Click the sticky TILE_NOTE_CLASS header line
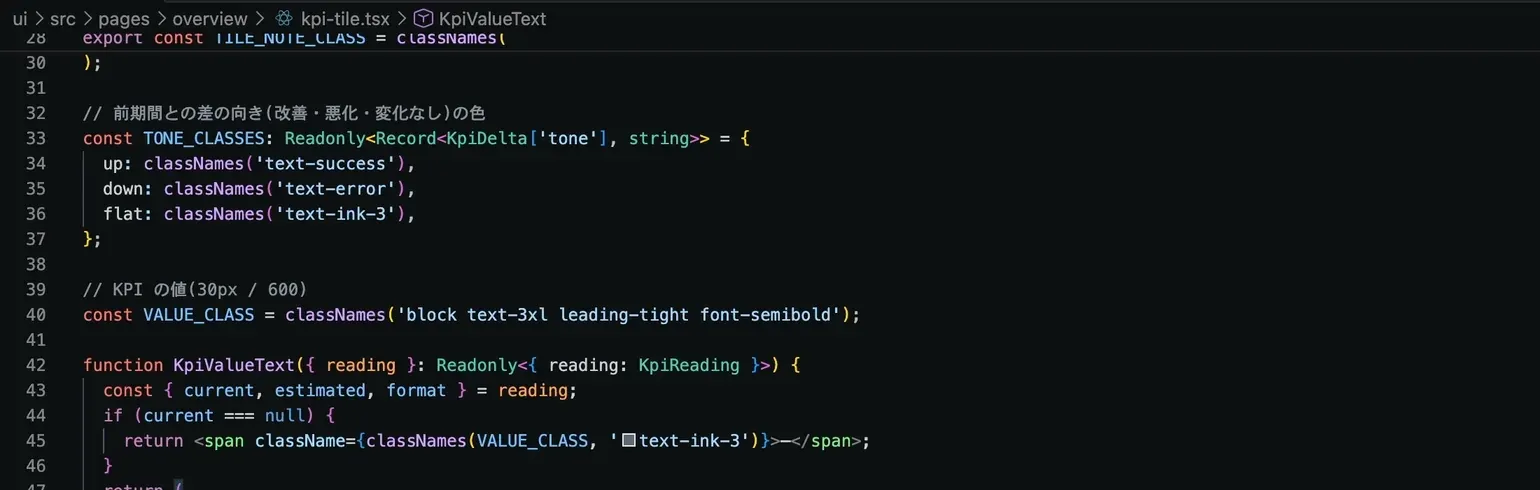This screenshot has height=490, width=1540. coord(770,39)
